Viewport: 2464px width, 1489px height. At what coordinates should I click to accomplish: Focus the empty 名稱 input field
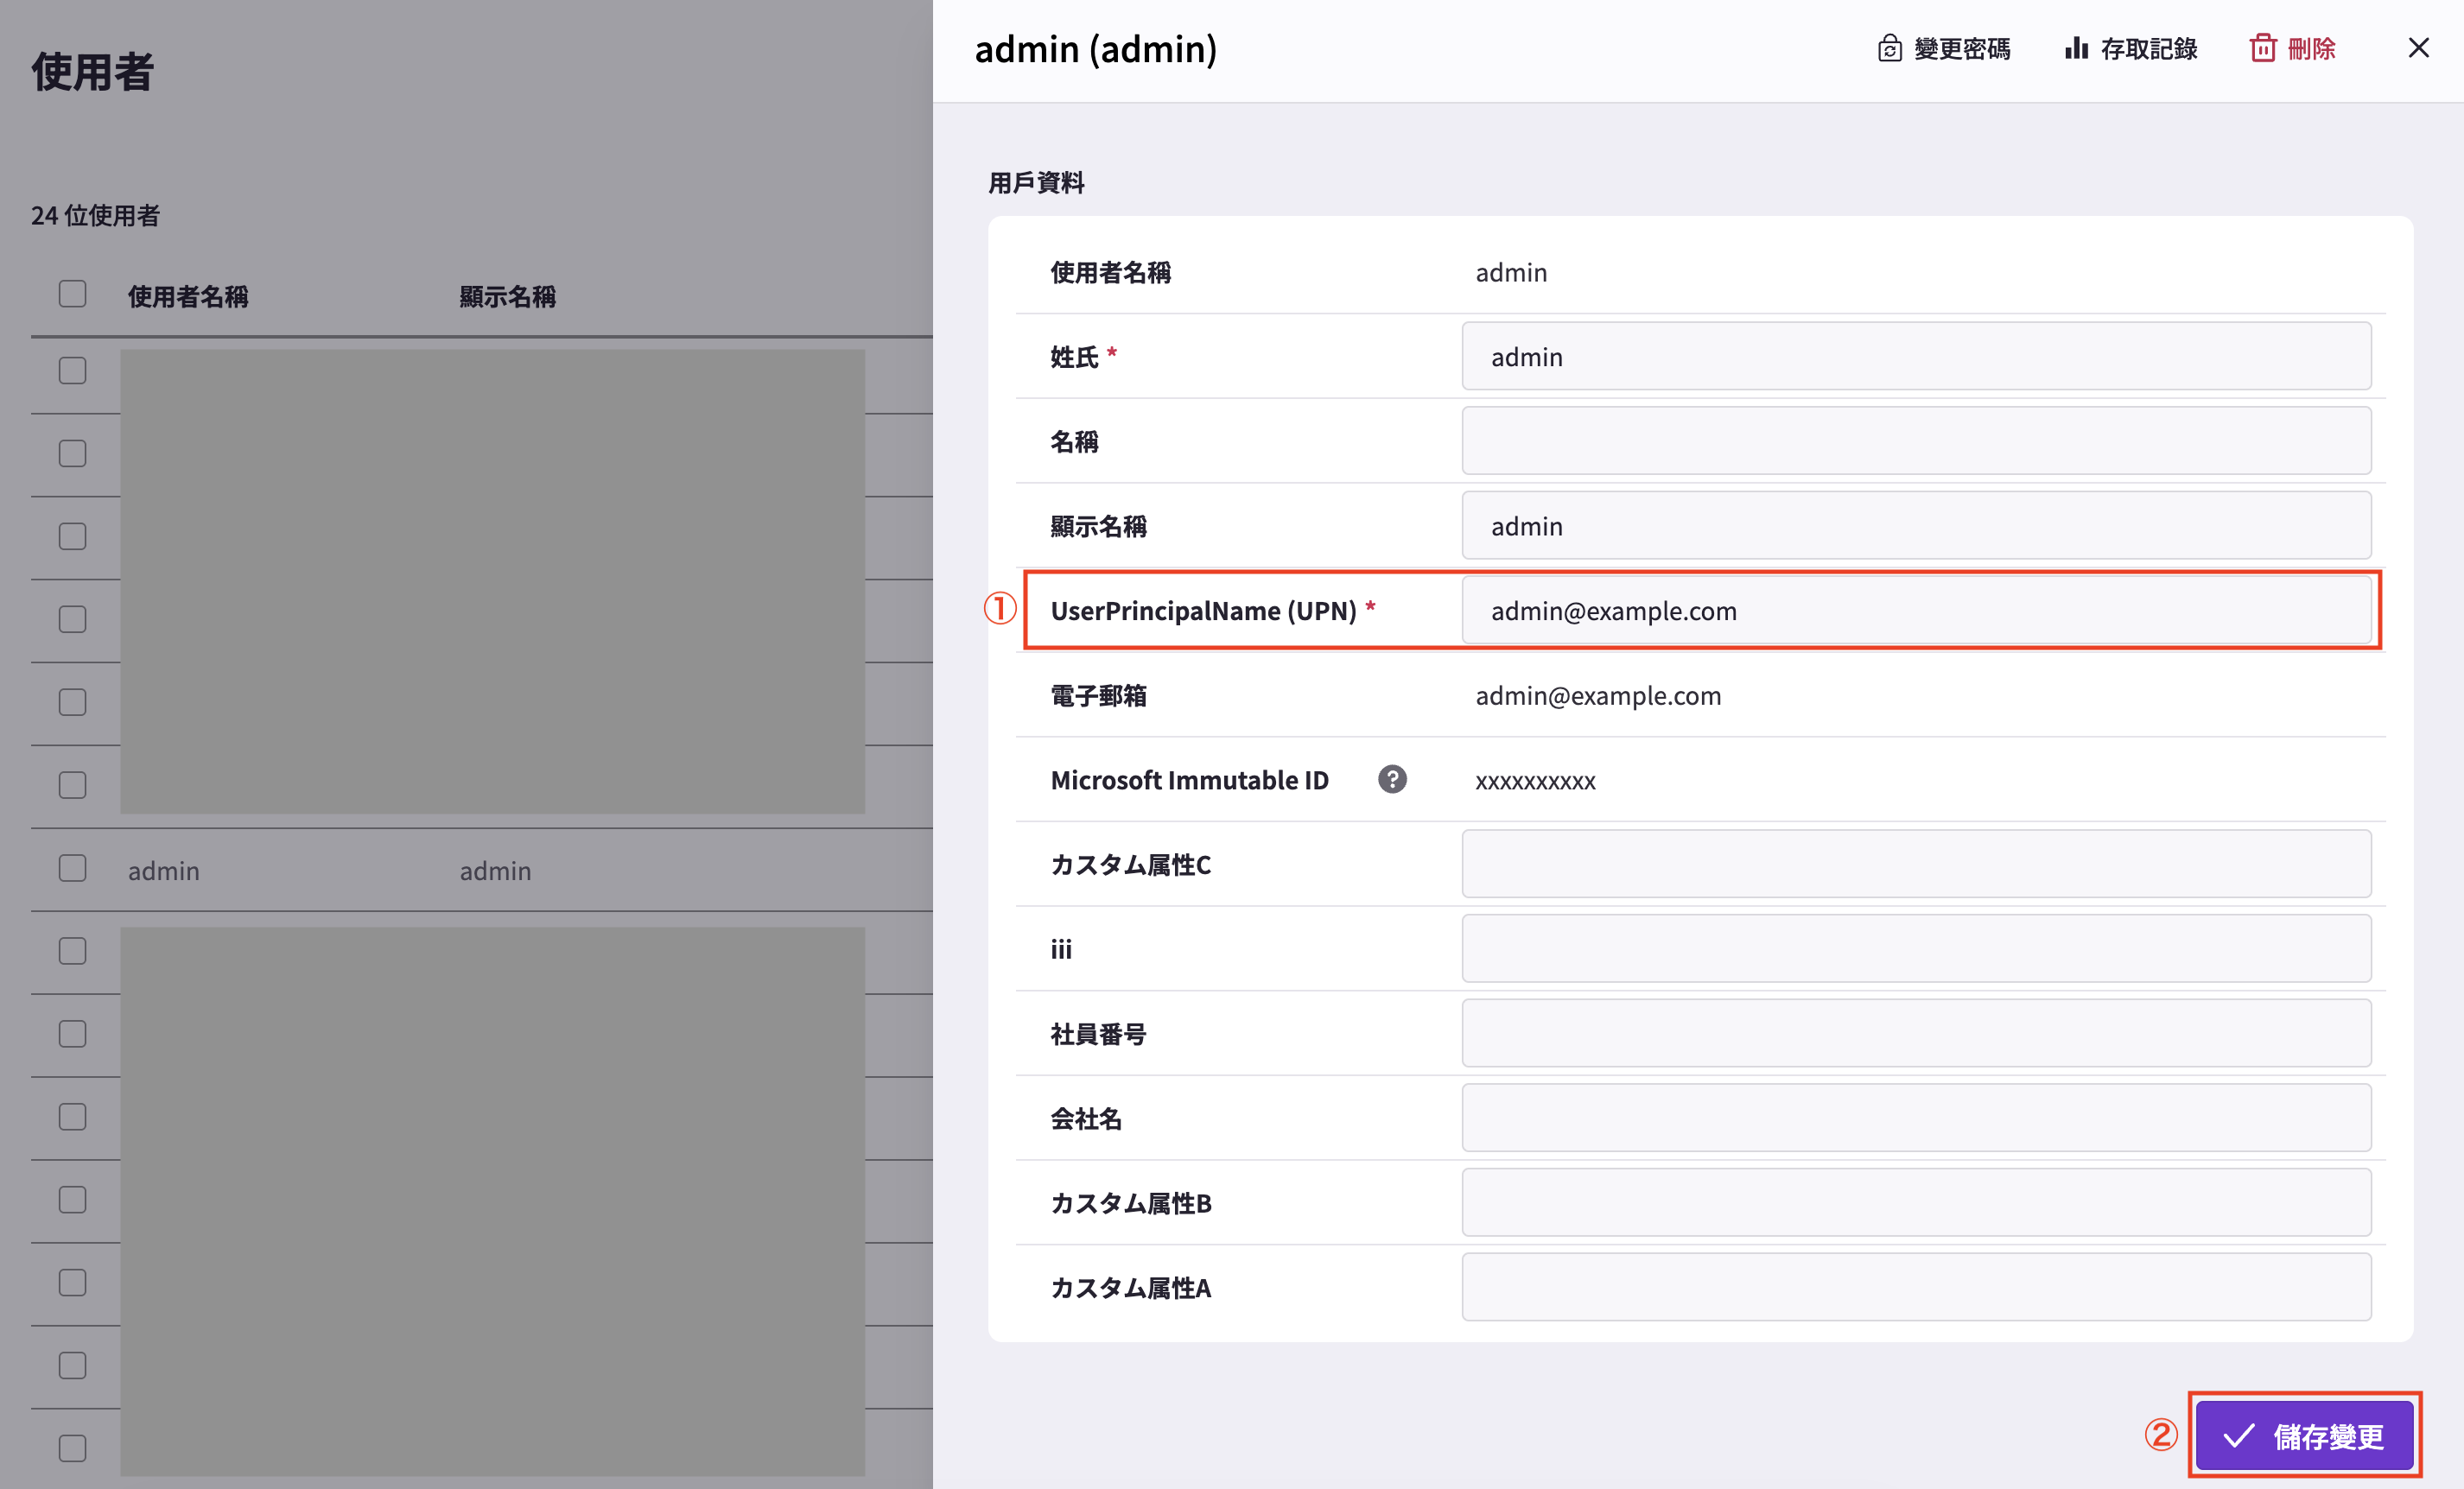1916,440
